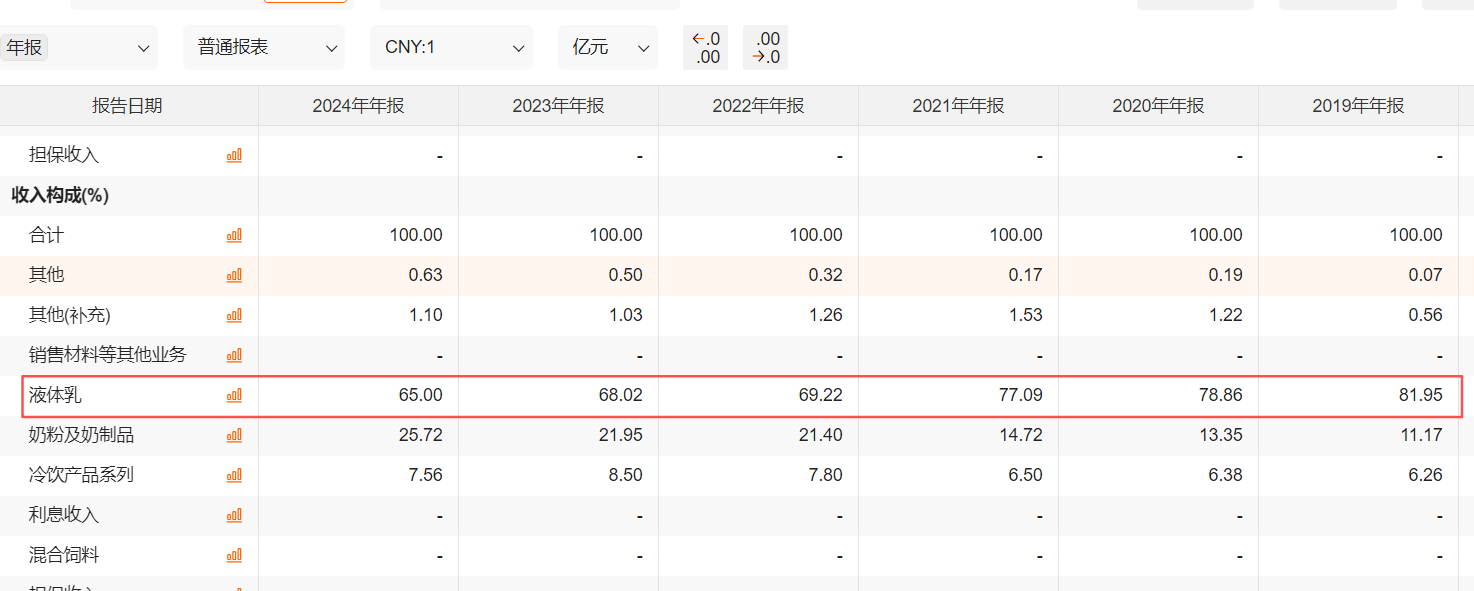Image resolution: width=1474 pixels, height=591 pixels.
Task: Select the 冷饮产品系列 row label
Action: (81, 475)
